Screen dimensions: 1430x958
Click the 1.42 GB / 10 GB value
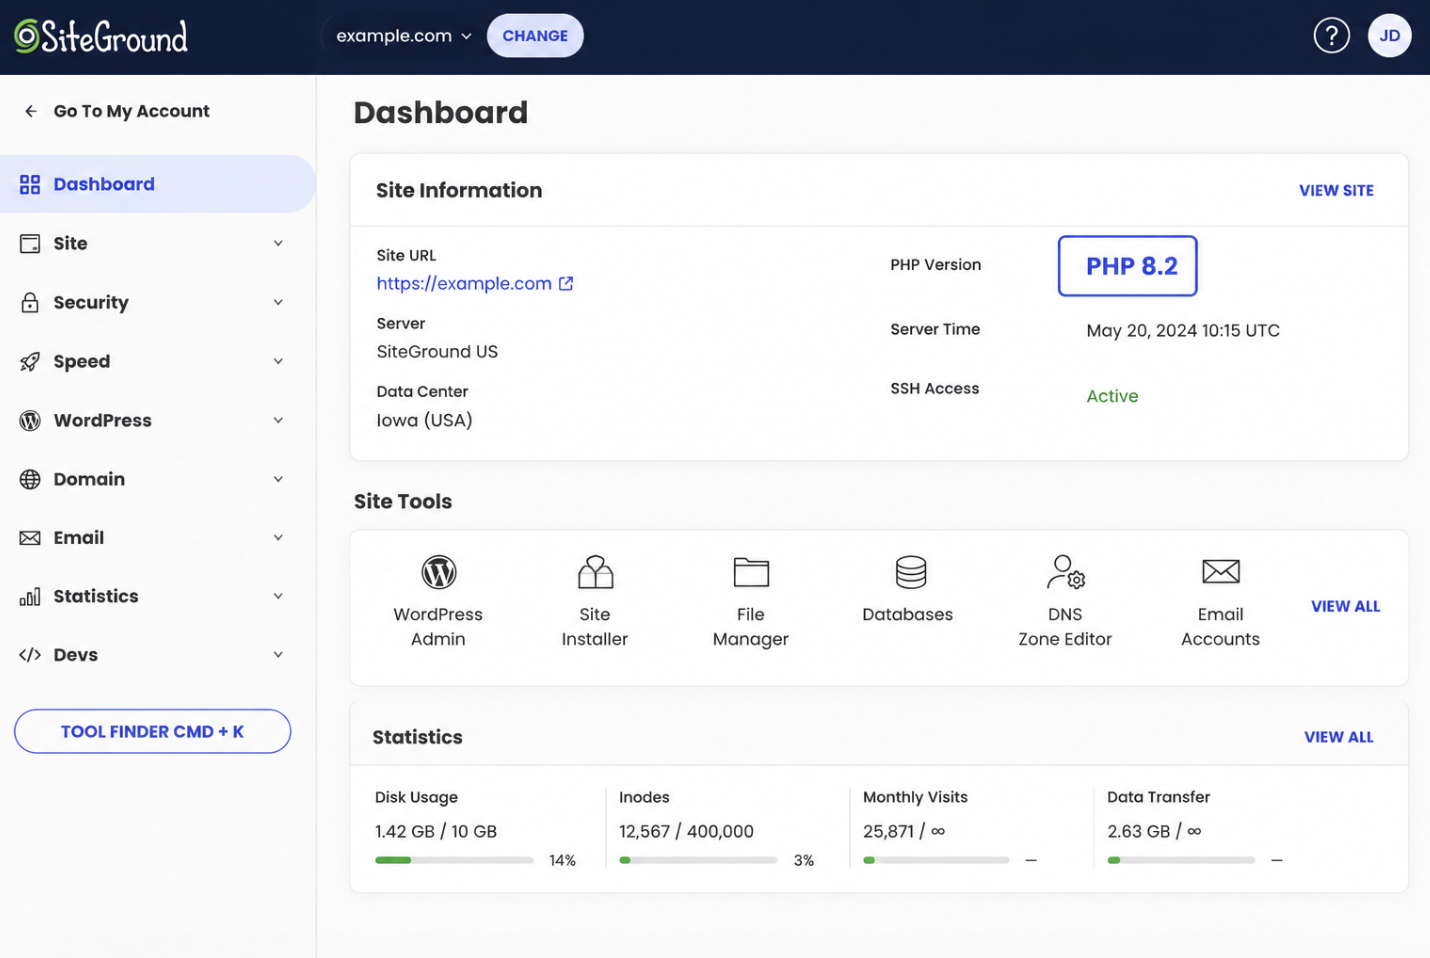tap(435, 831)
